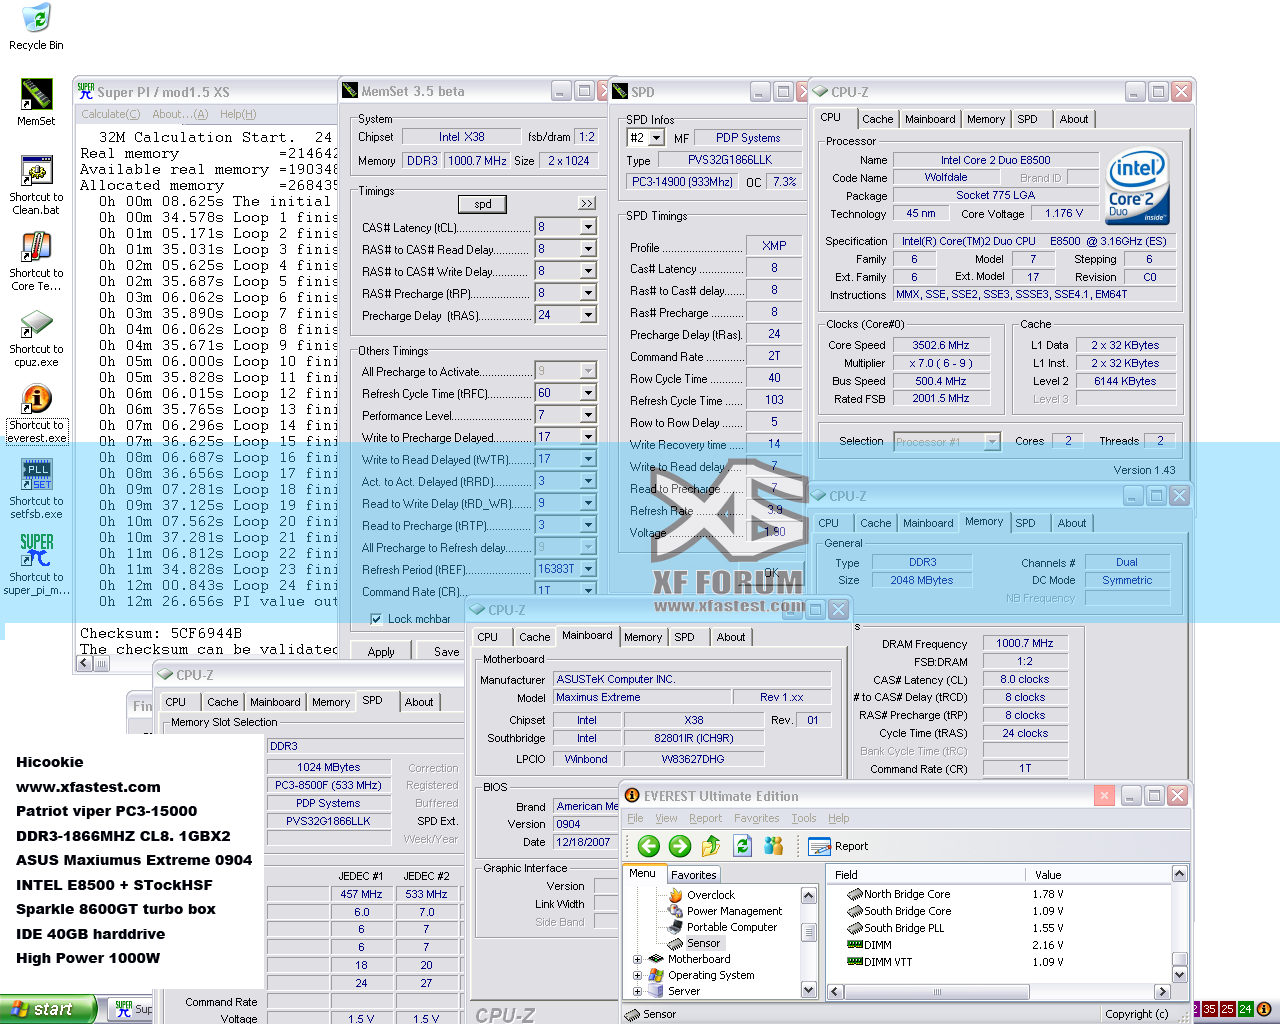Screen dimensions: 1280x1024
Task: Click EVEREST refresh toolbar icon
Action: (742, 846)
